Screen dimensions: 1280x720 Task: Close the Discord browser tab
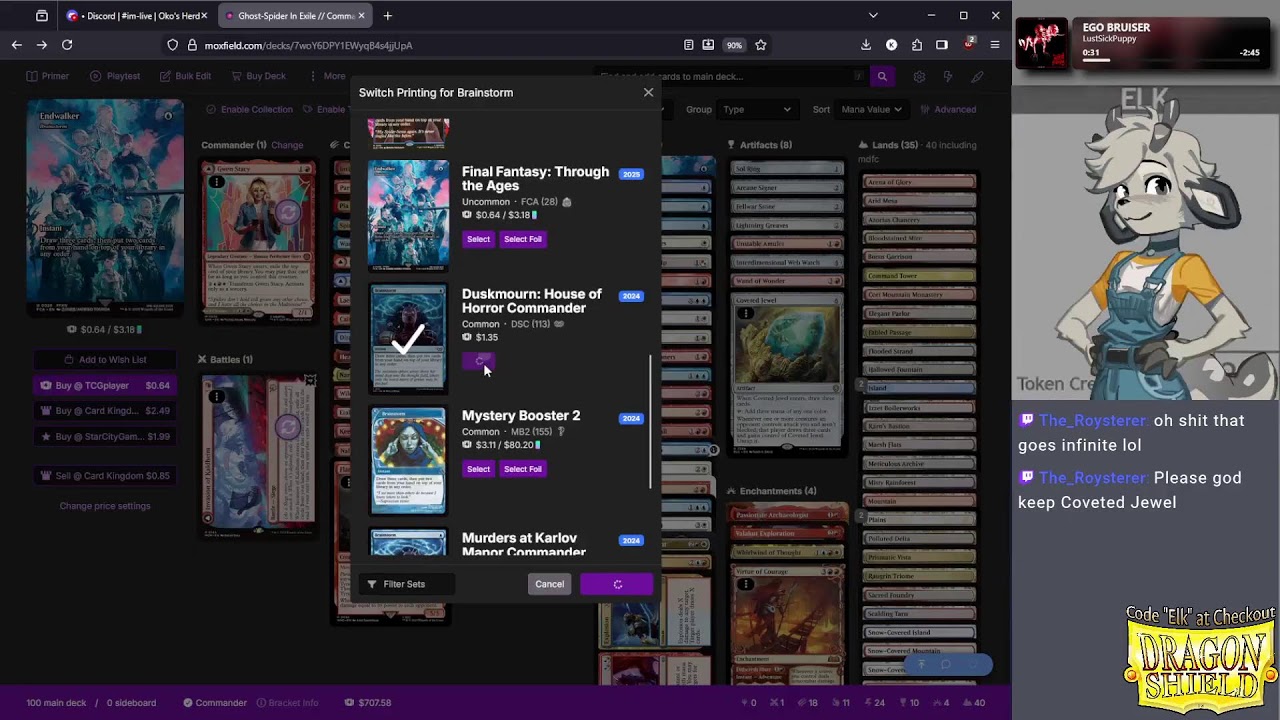(204, 16)
